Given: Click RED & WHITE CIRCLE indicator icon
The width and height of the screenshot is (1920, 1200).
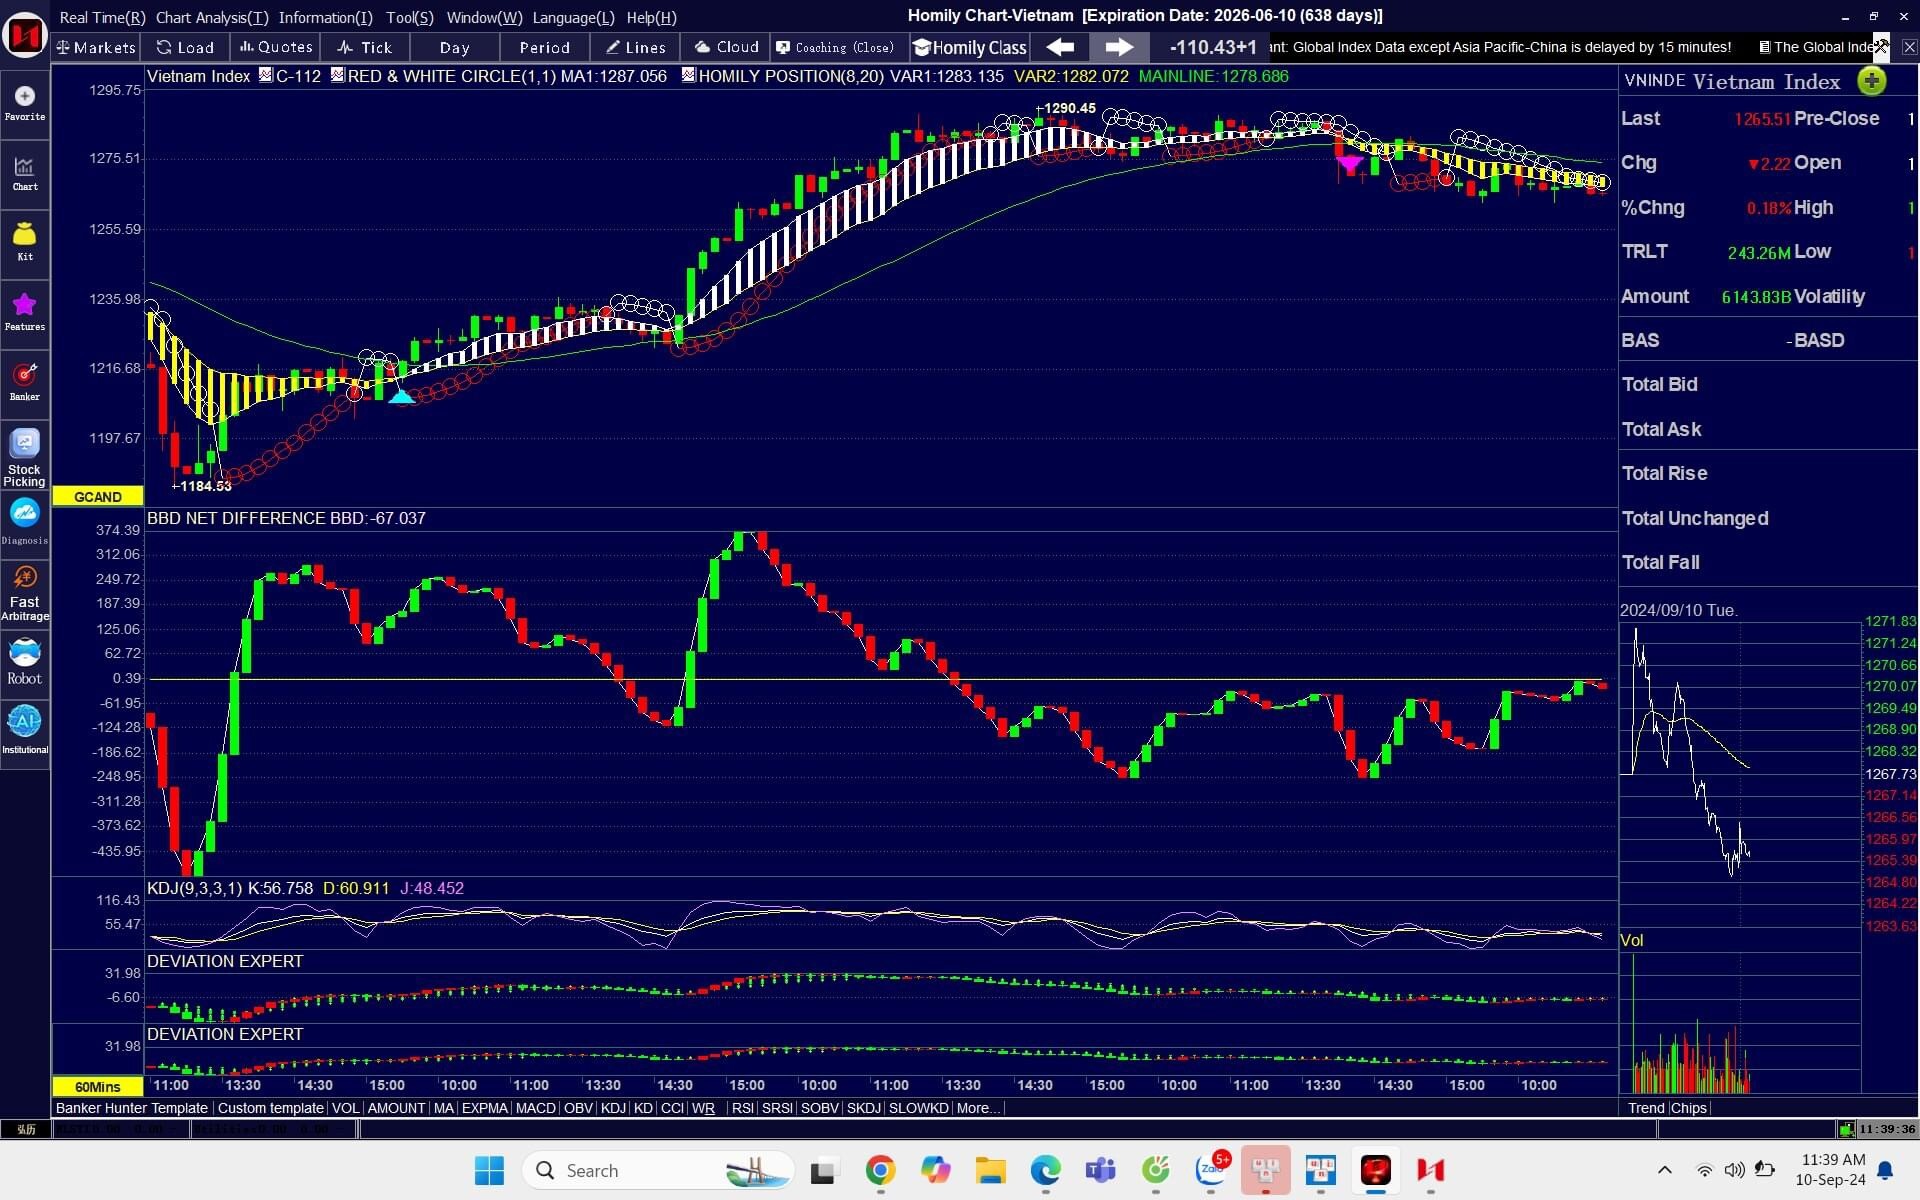Looking at the screenshot, I should (337, 75).
